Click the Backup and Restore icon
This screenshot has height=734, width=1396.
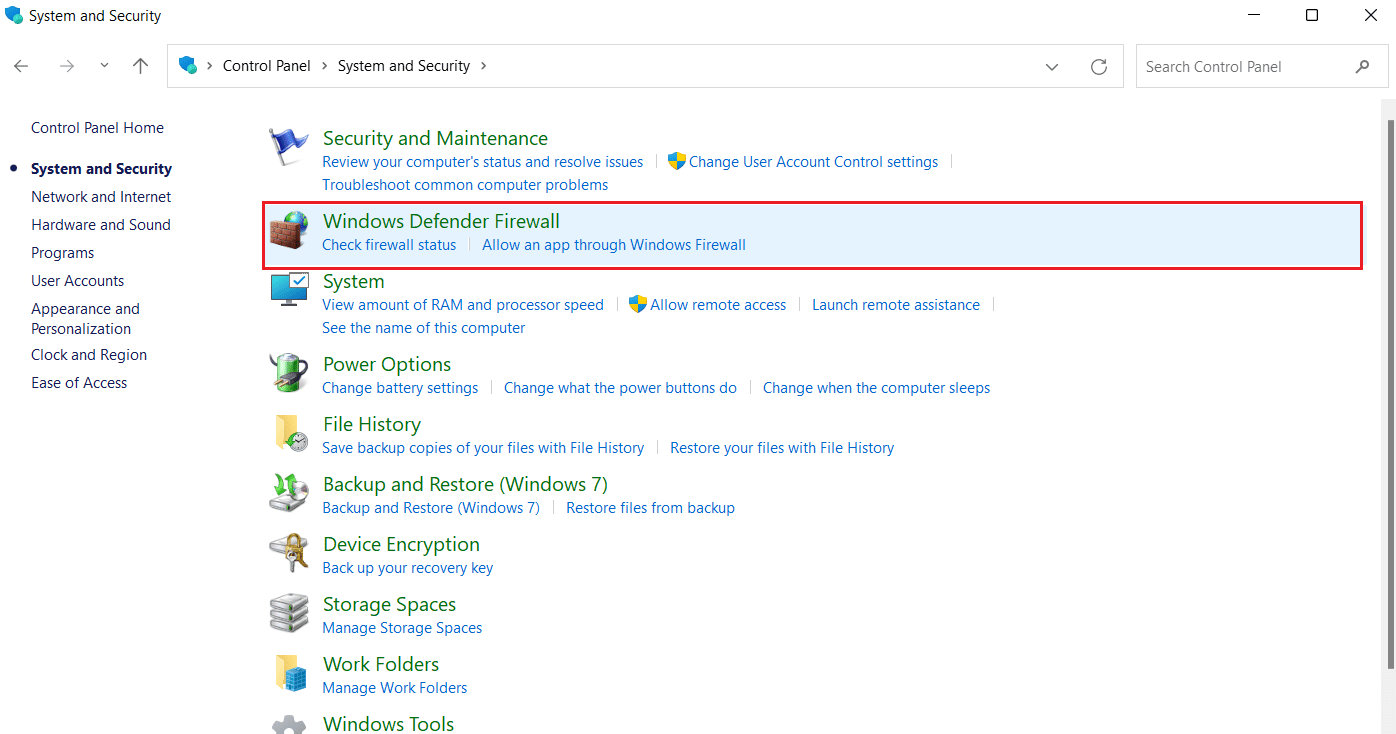289,493
